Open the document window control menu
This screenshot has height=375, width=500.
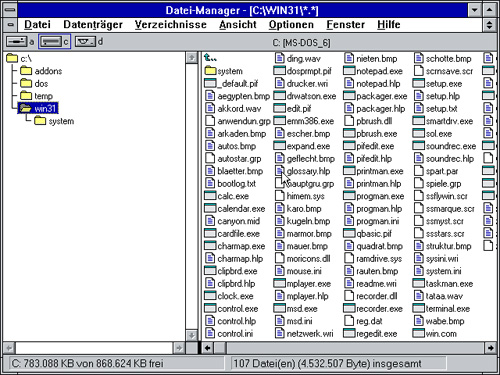tap(10, 25)
